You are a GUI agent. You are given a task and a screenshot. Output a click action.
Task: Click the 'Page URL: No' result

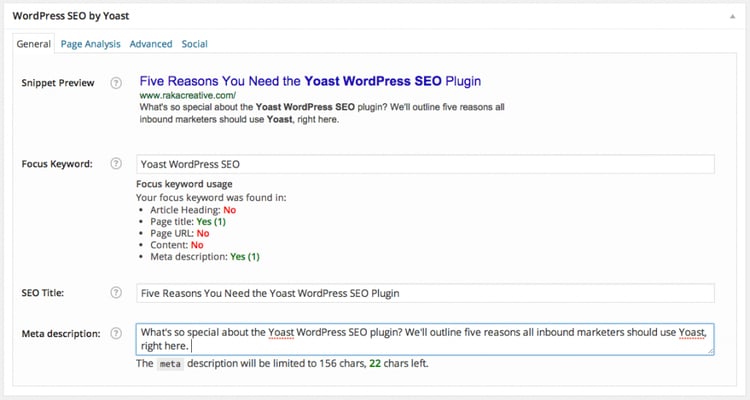point(179,233)
